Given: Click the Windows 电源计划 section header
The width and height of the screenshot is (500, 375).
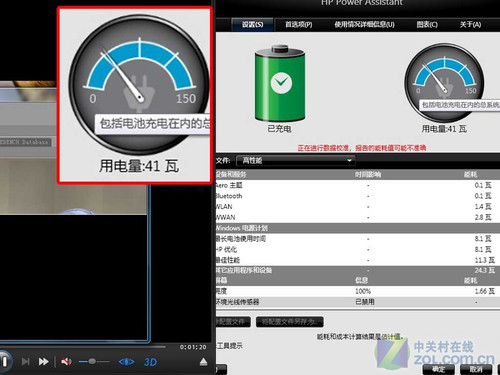Looking at the screenshot, I should (x=358, y=228).
